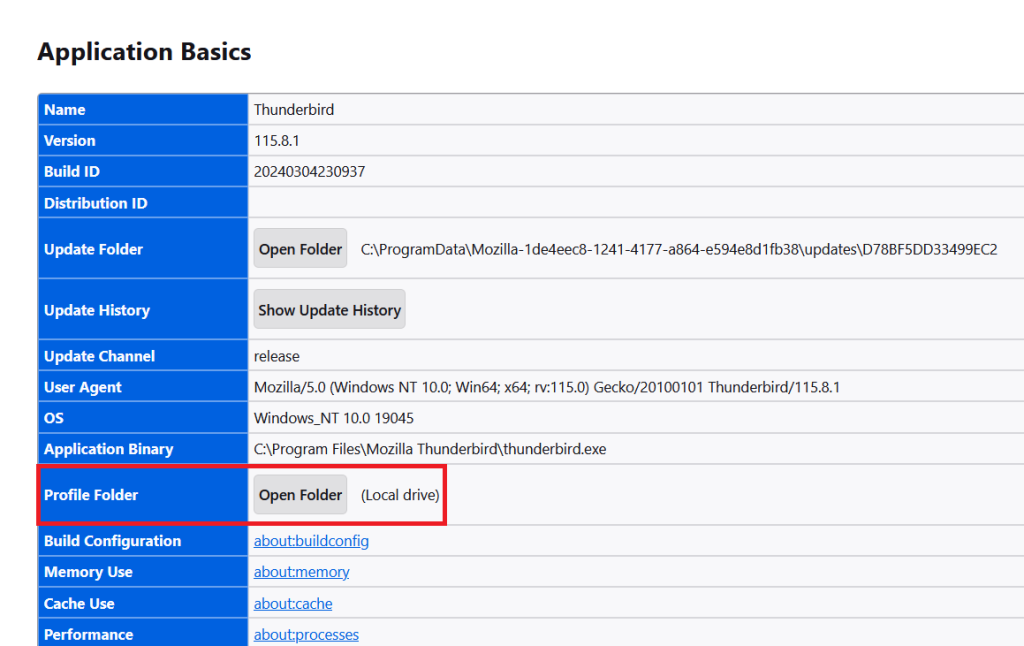
Task: Open the about:buildconfig link
Action: 311,540
